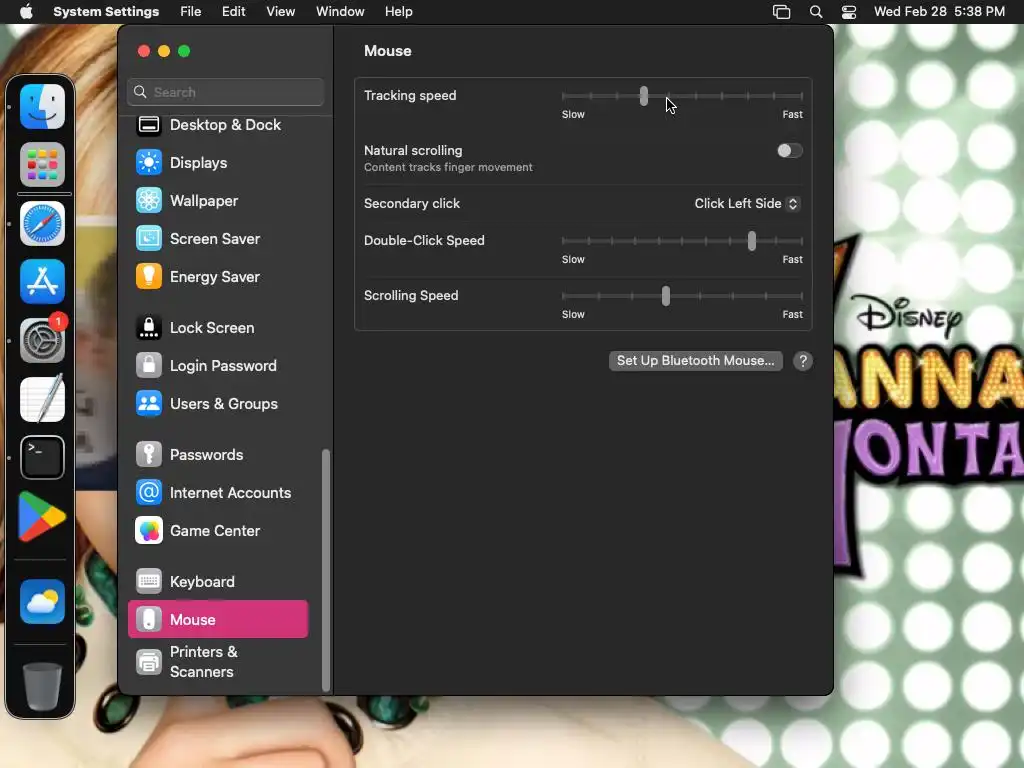
Task: Click the menu bar date and time
Action: point(939,12)
